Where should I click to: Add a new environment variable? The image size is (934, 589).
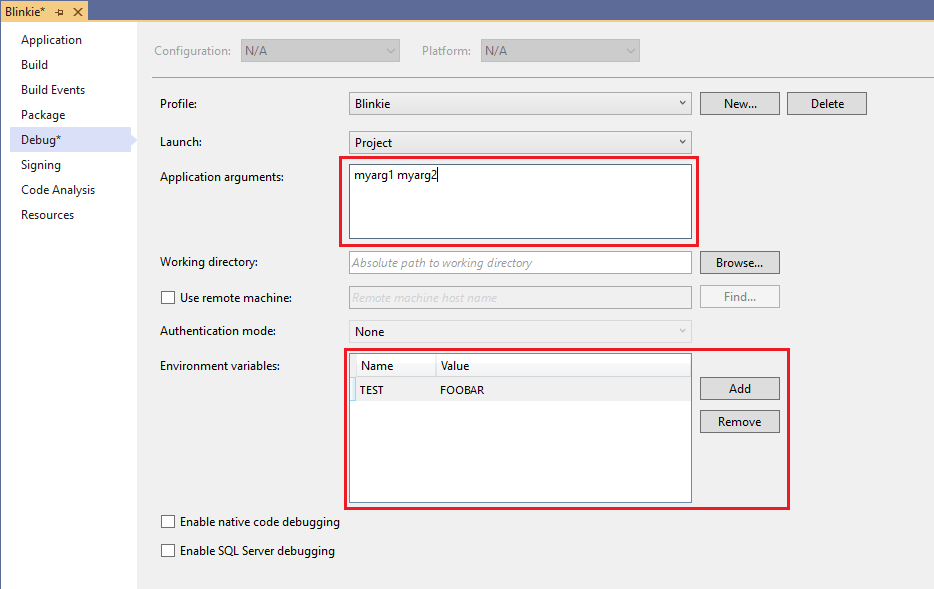(x=739, y=389)
